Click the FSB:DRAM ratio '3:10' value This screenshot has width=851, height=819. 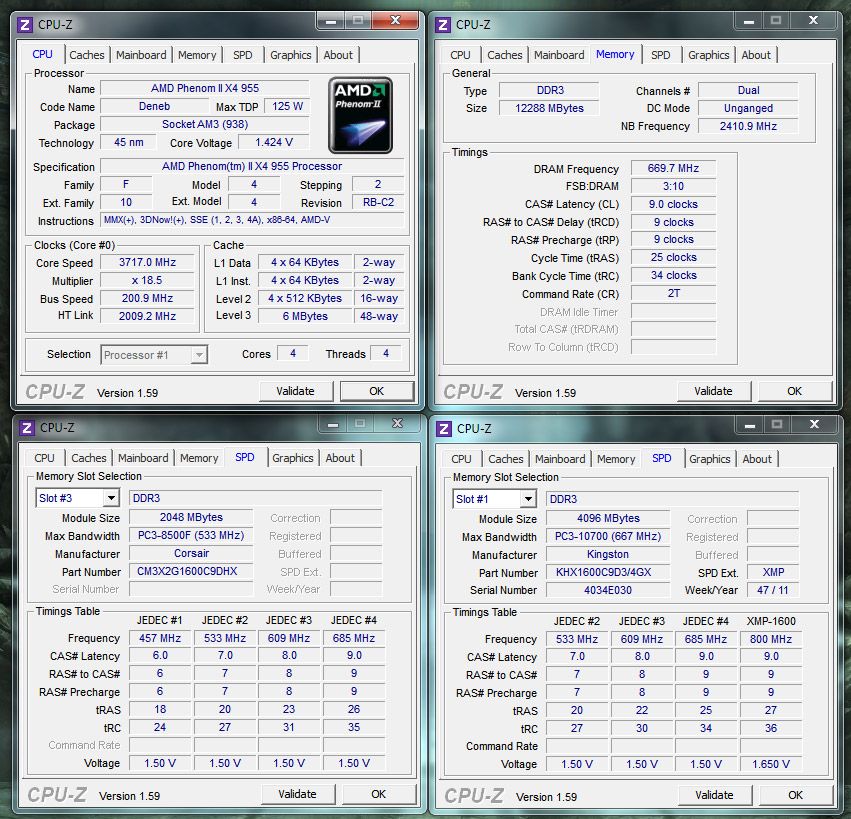[674, 186]
